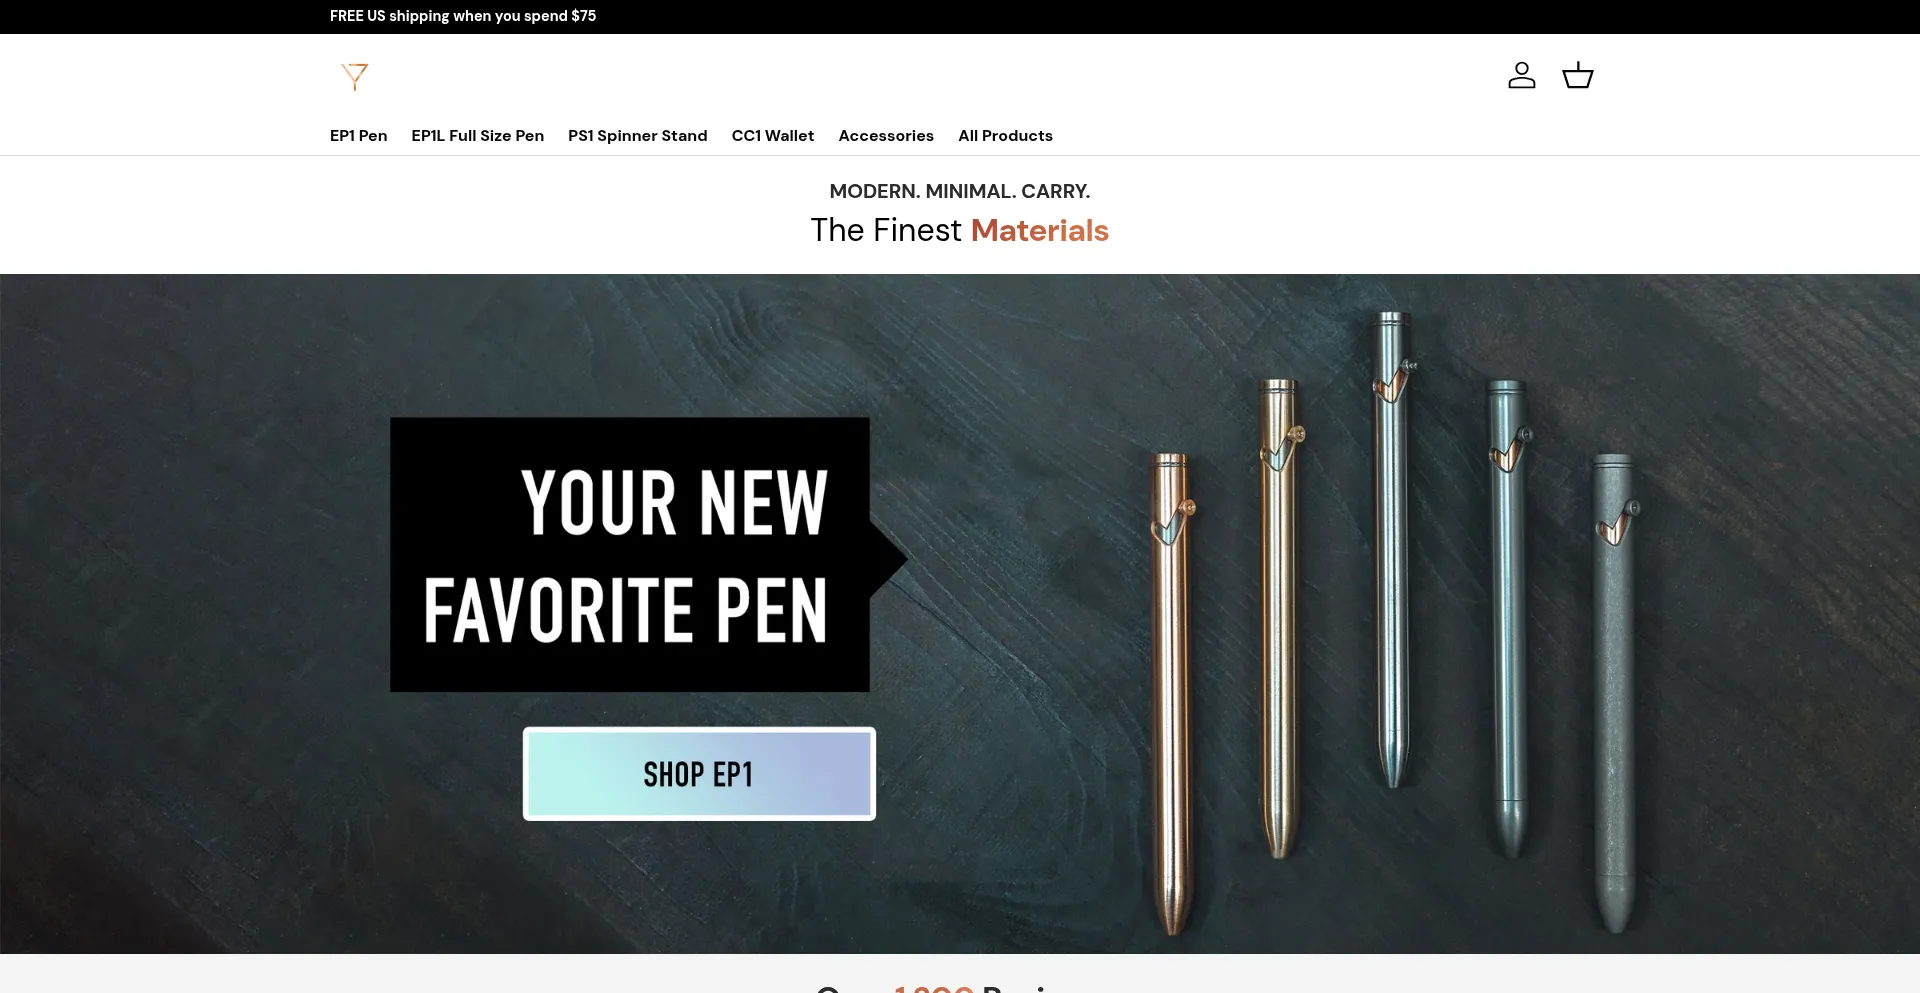Select PS1 Spinner Stand in navigation
Screen dimensions: 1920x993
point(637,136)
